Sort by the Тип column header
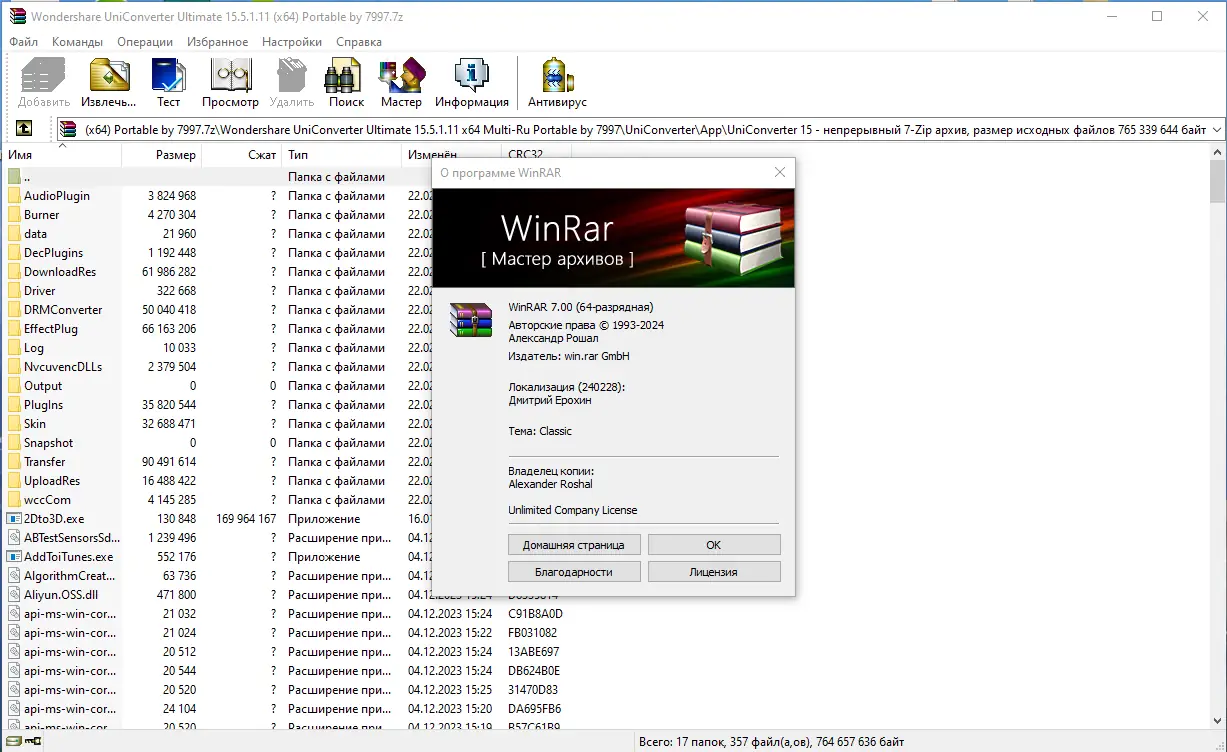Screen dimensions: 1227x752 pyautogui.click(x=342, y=155)
